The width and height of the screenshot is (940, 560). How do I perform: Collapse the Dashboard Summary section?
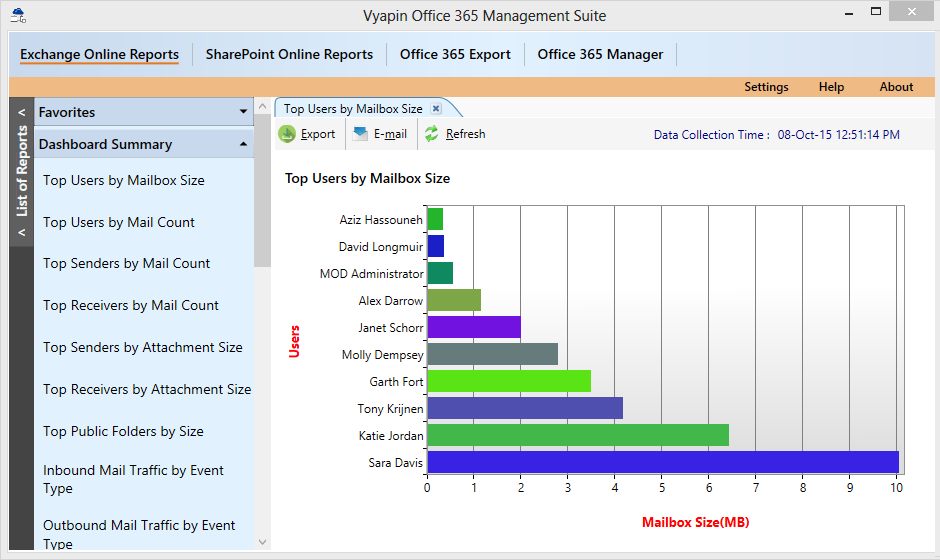[243, 144]
